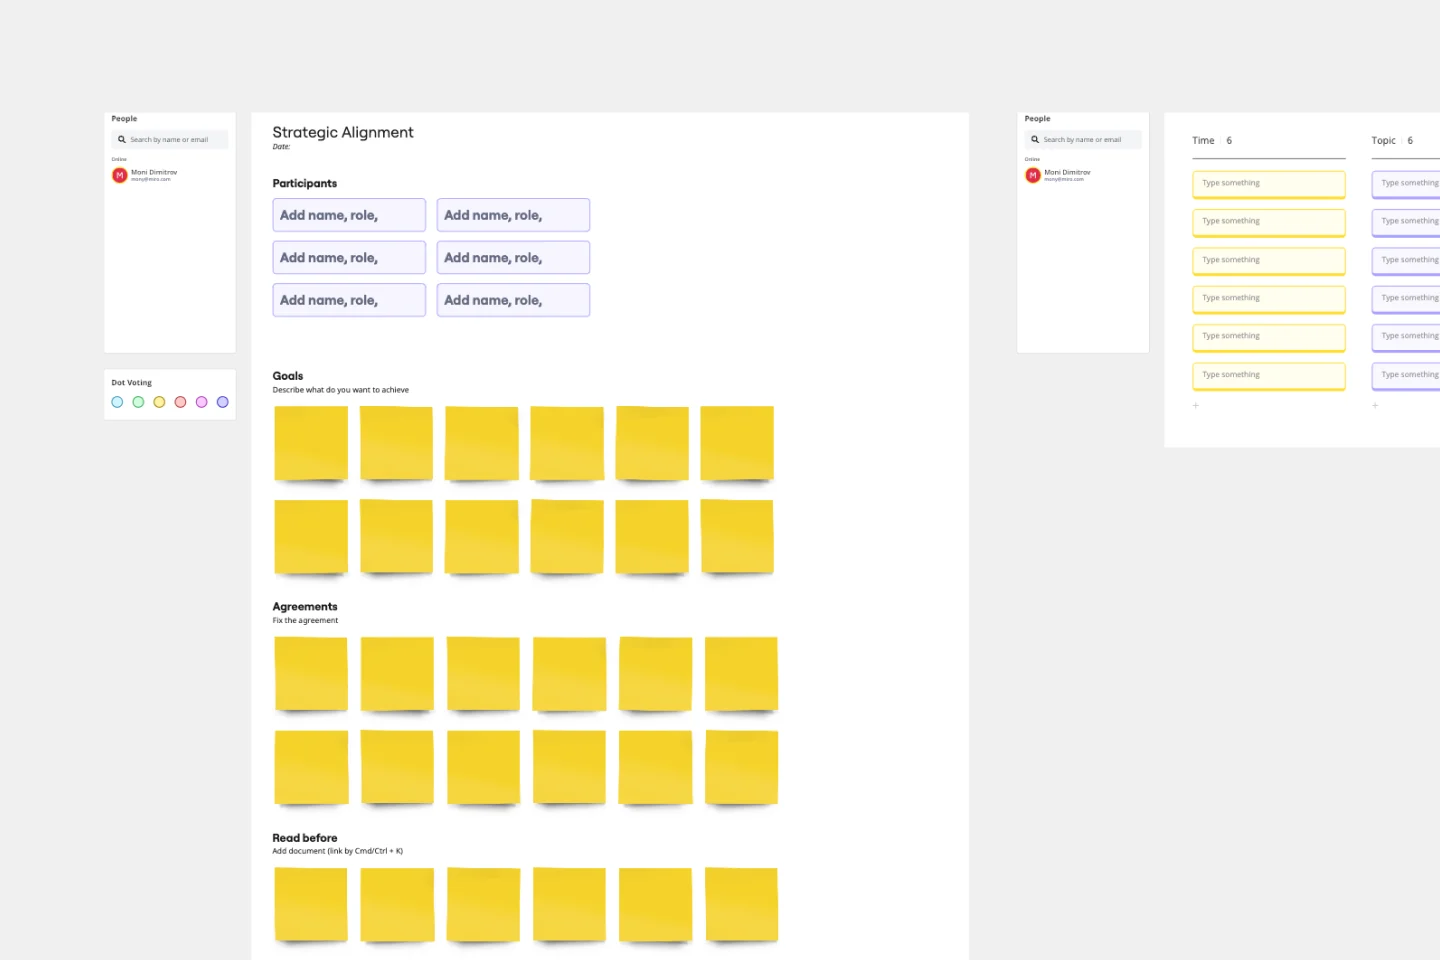Open Moni Dimitrov's avatar in right People panel
1440x960 pixels.
coord(1032,175)
